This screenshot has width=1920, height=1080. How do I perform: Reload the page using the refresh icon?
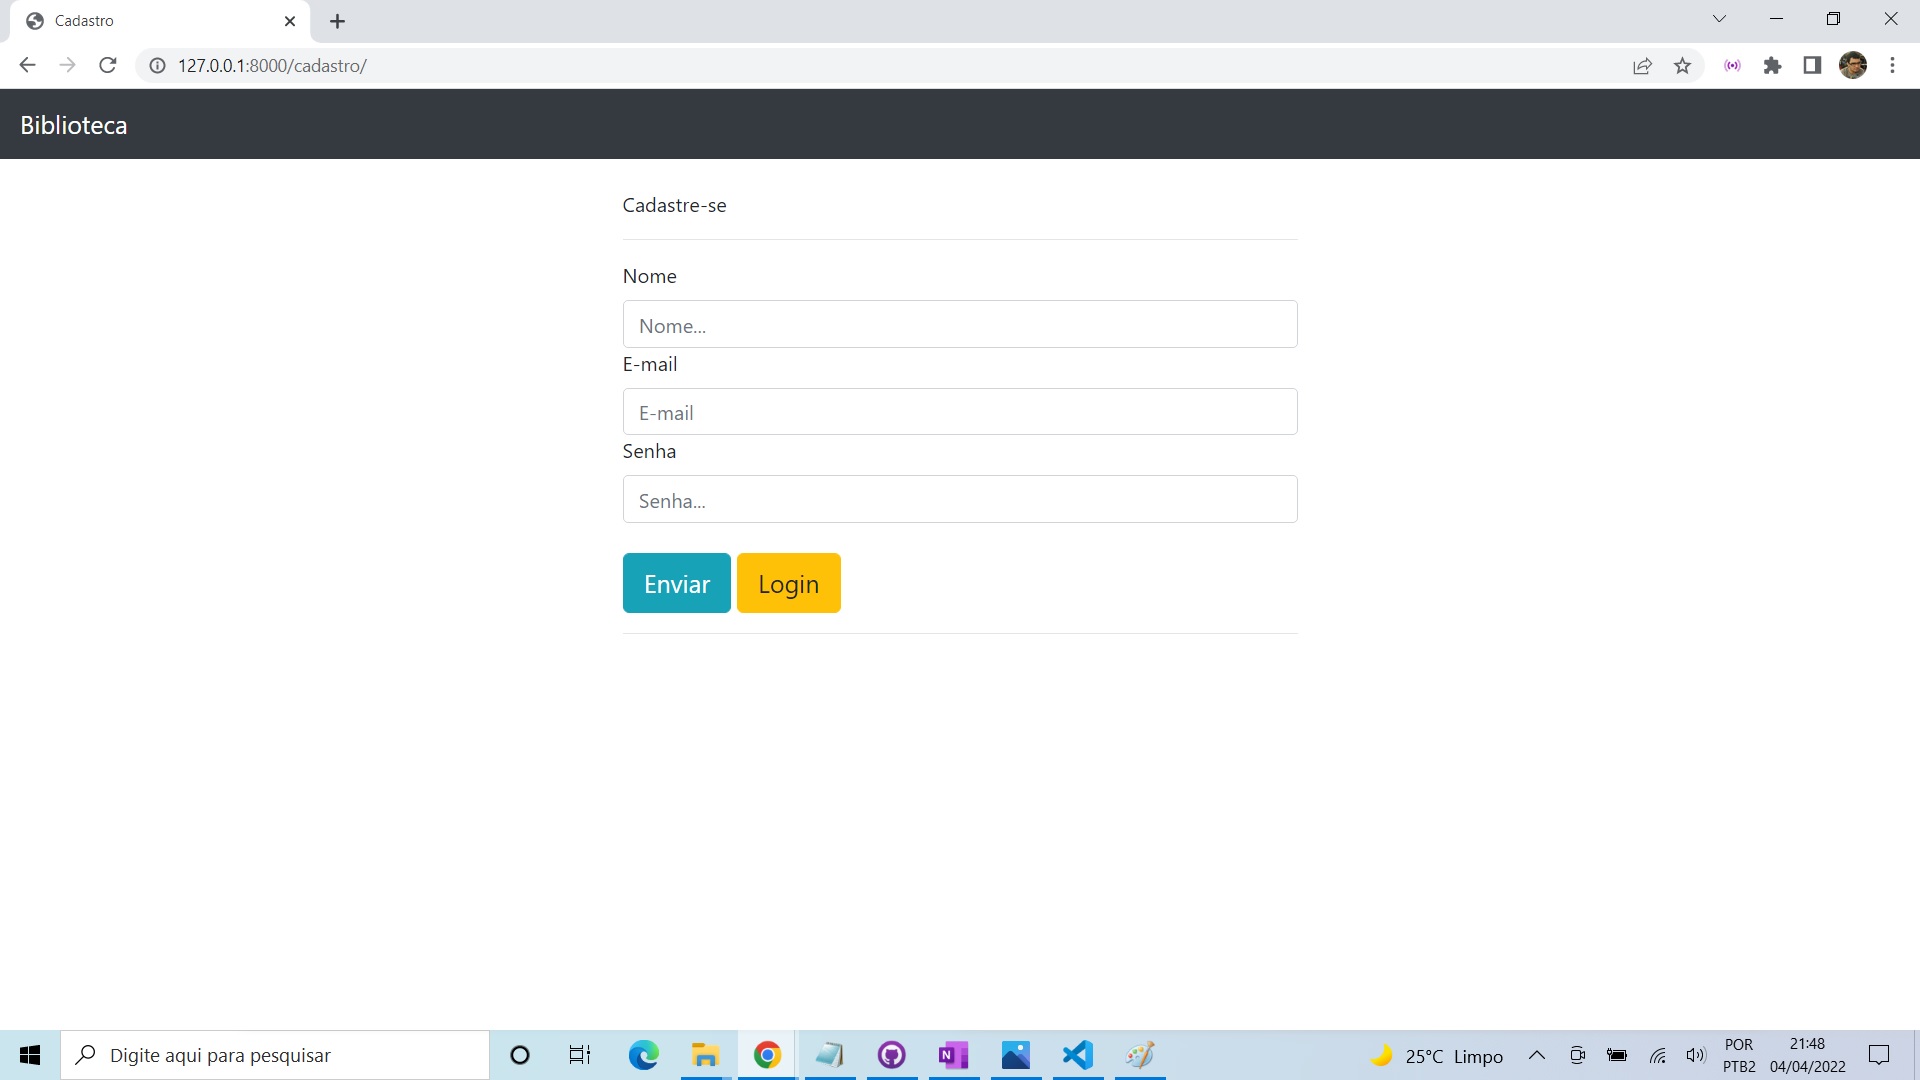[x=108, y=65]
